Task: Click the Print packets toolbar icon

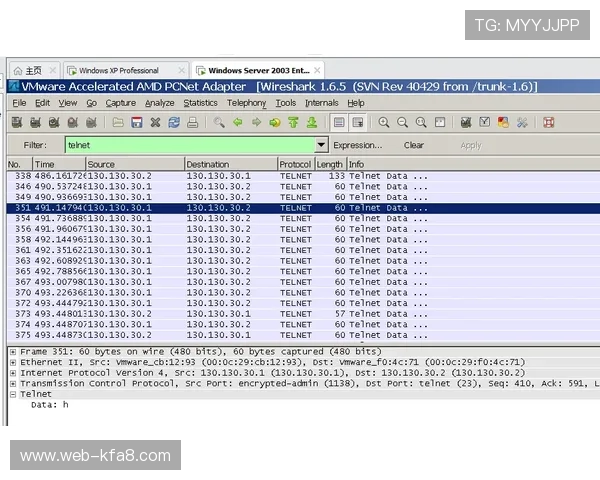Action: pyautogui.click(x=192, y=123)
